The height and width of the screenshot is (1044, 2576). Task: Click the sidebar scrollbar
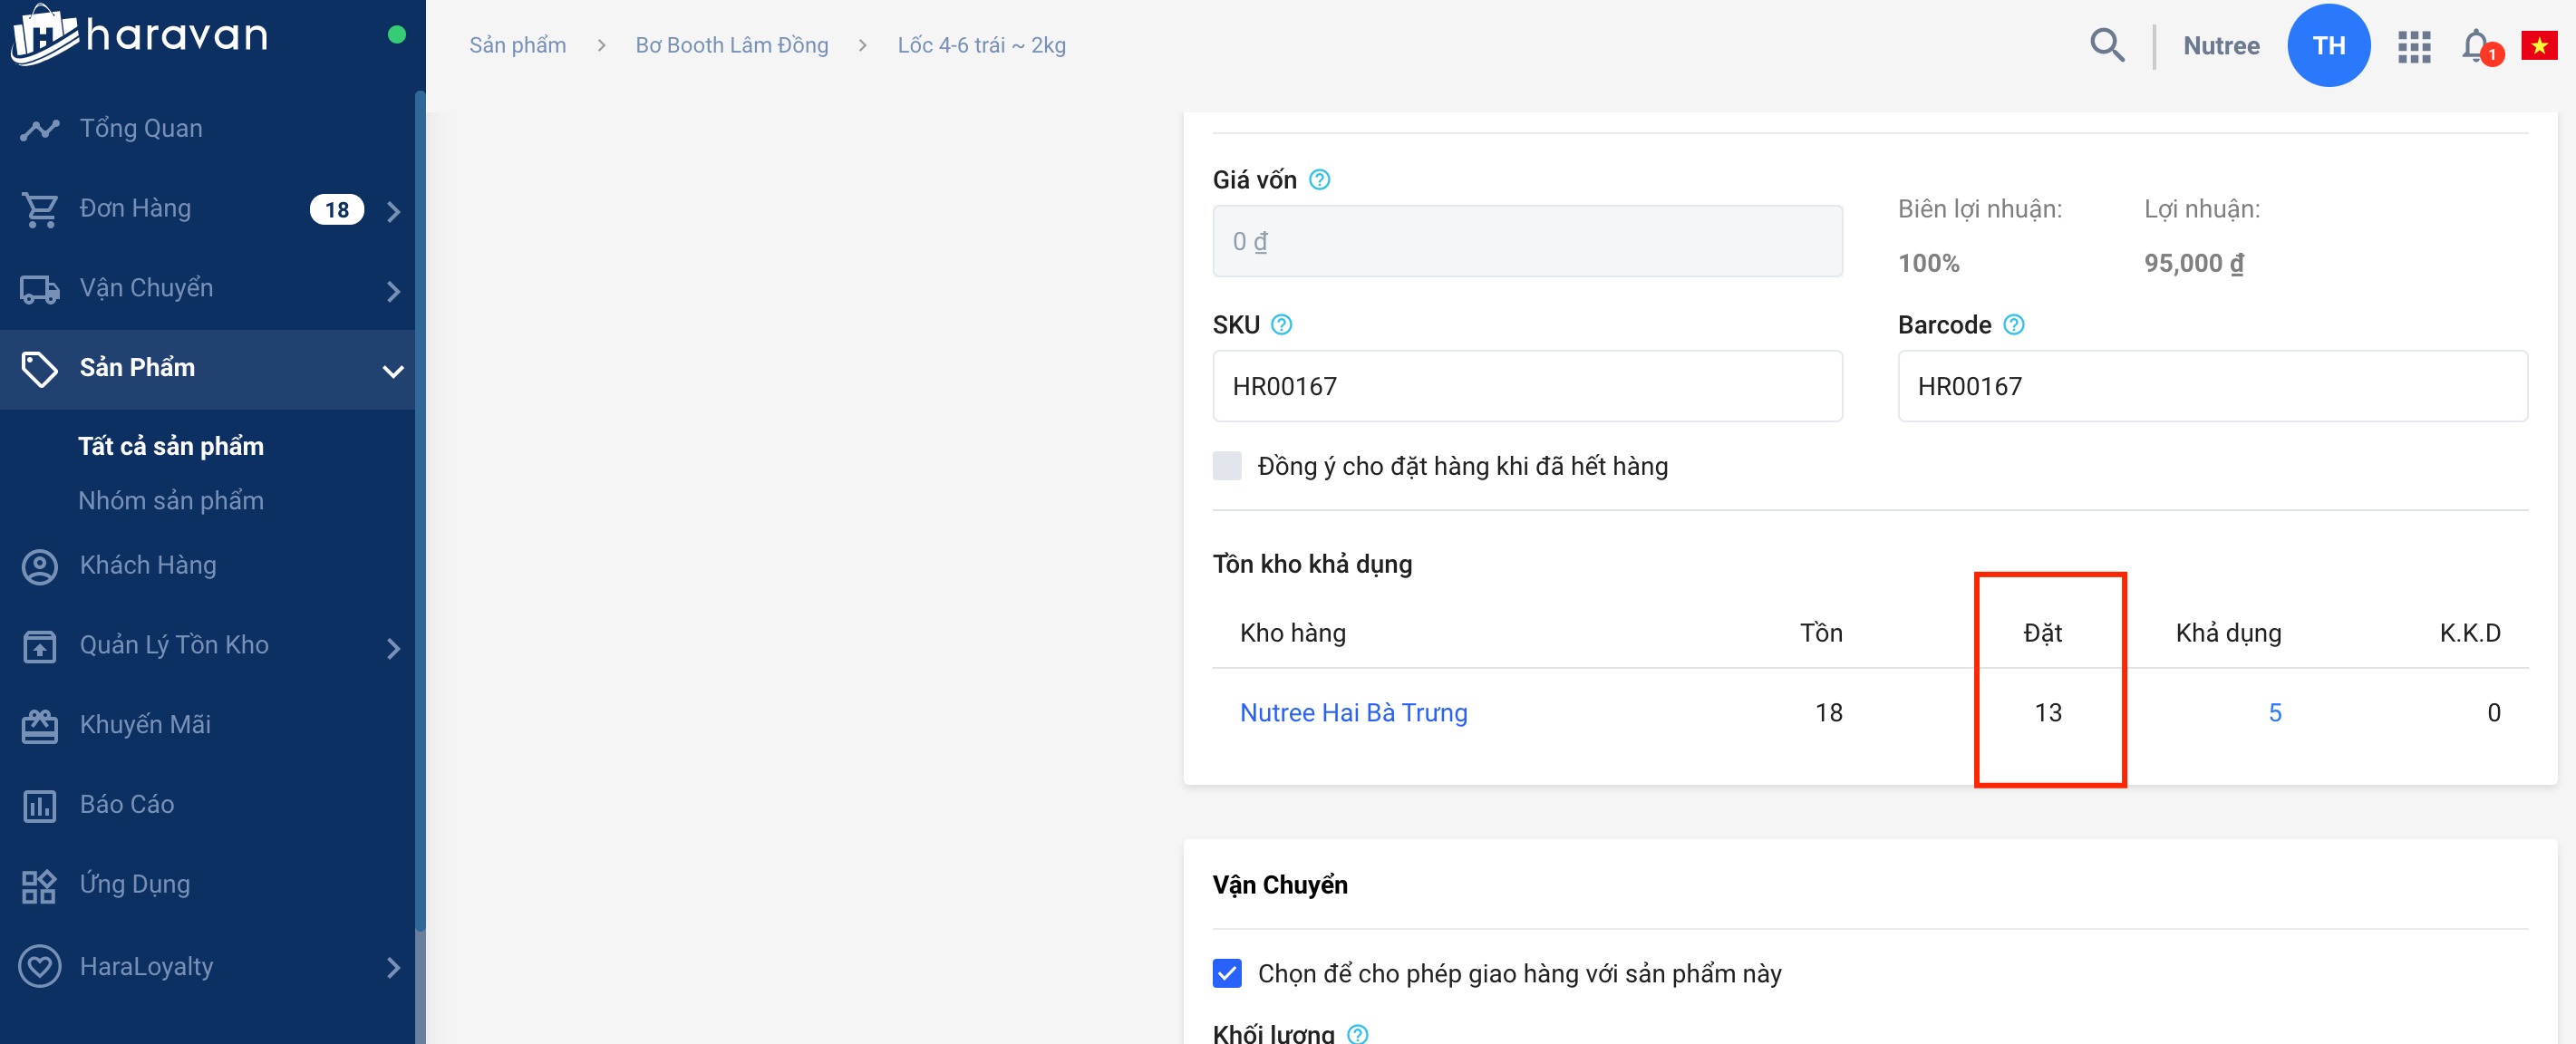click(420, 510)
